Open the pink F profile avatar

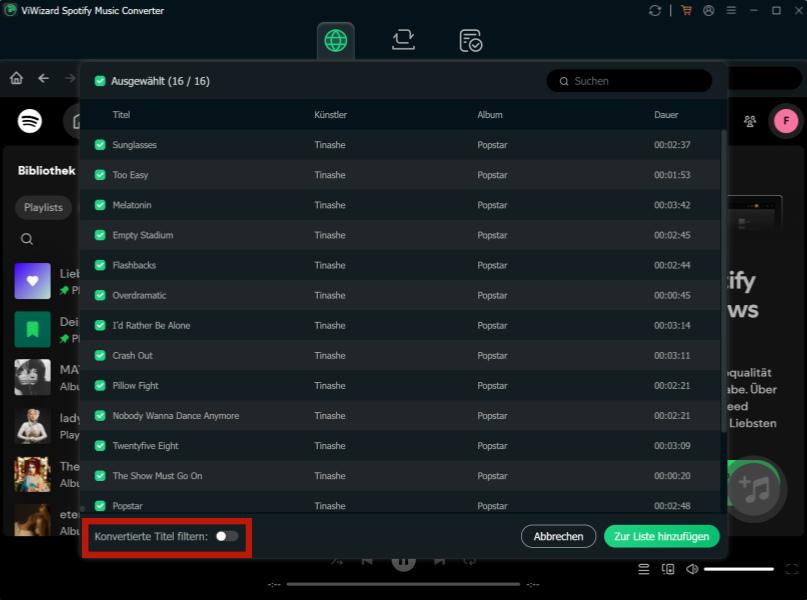coord(786,121)
